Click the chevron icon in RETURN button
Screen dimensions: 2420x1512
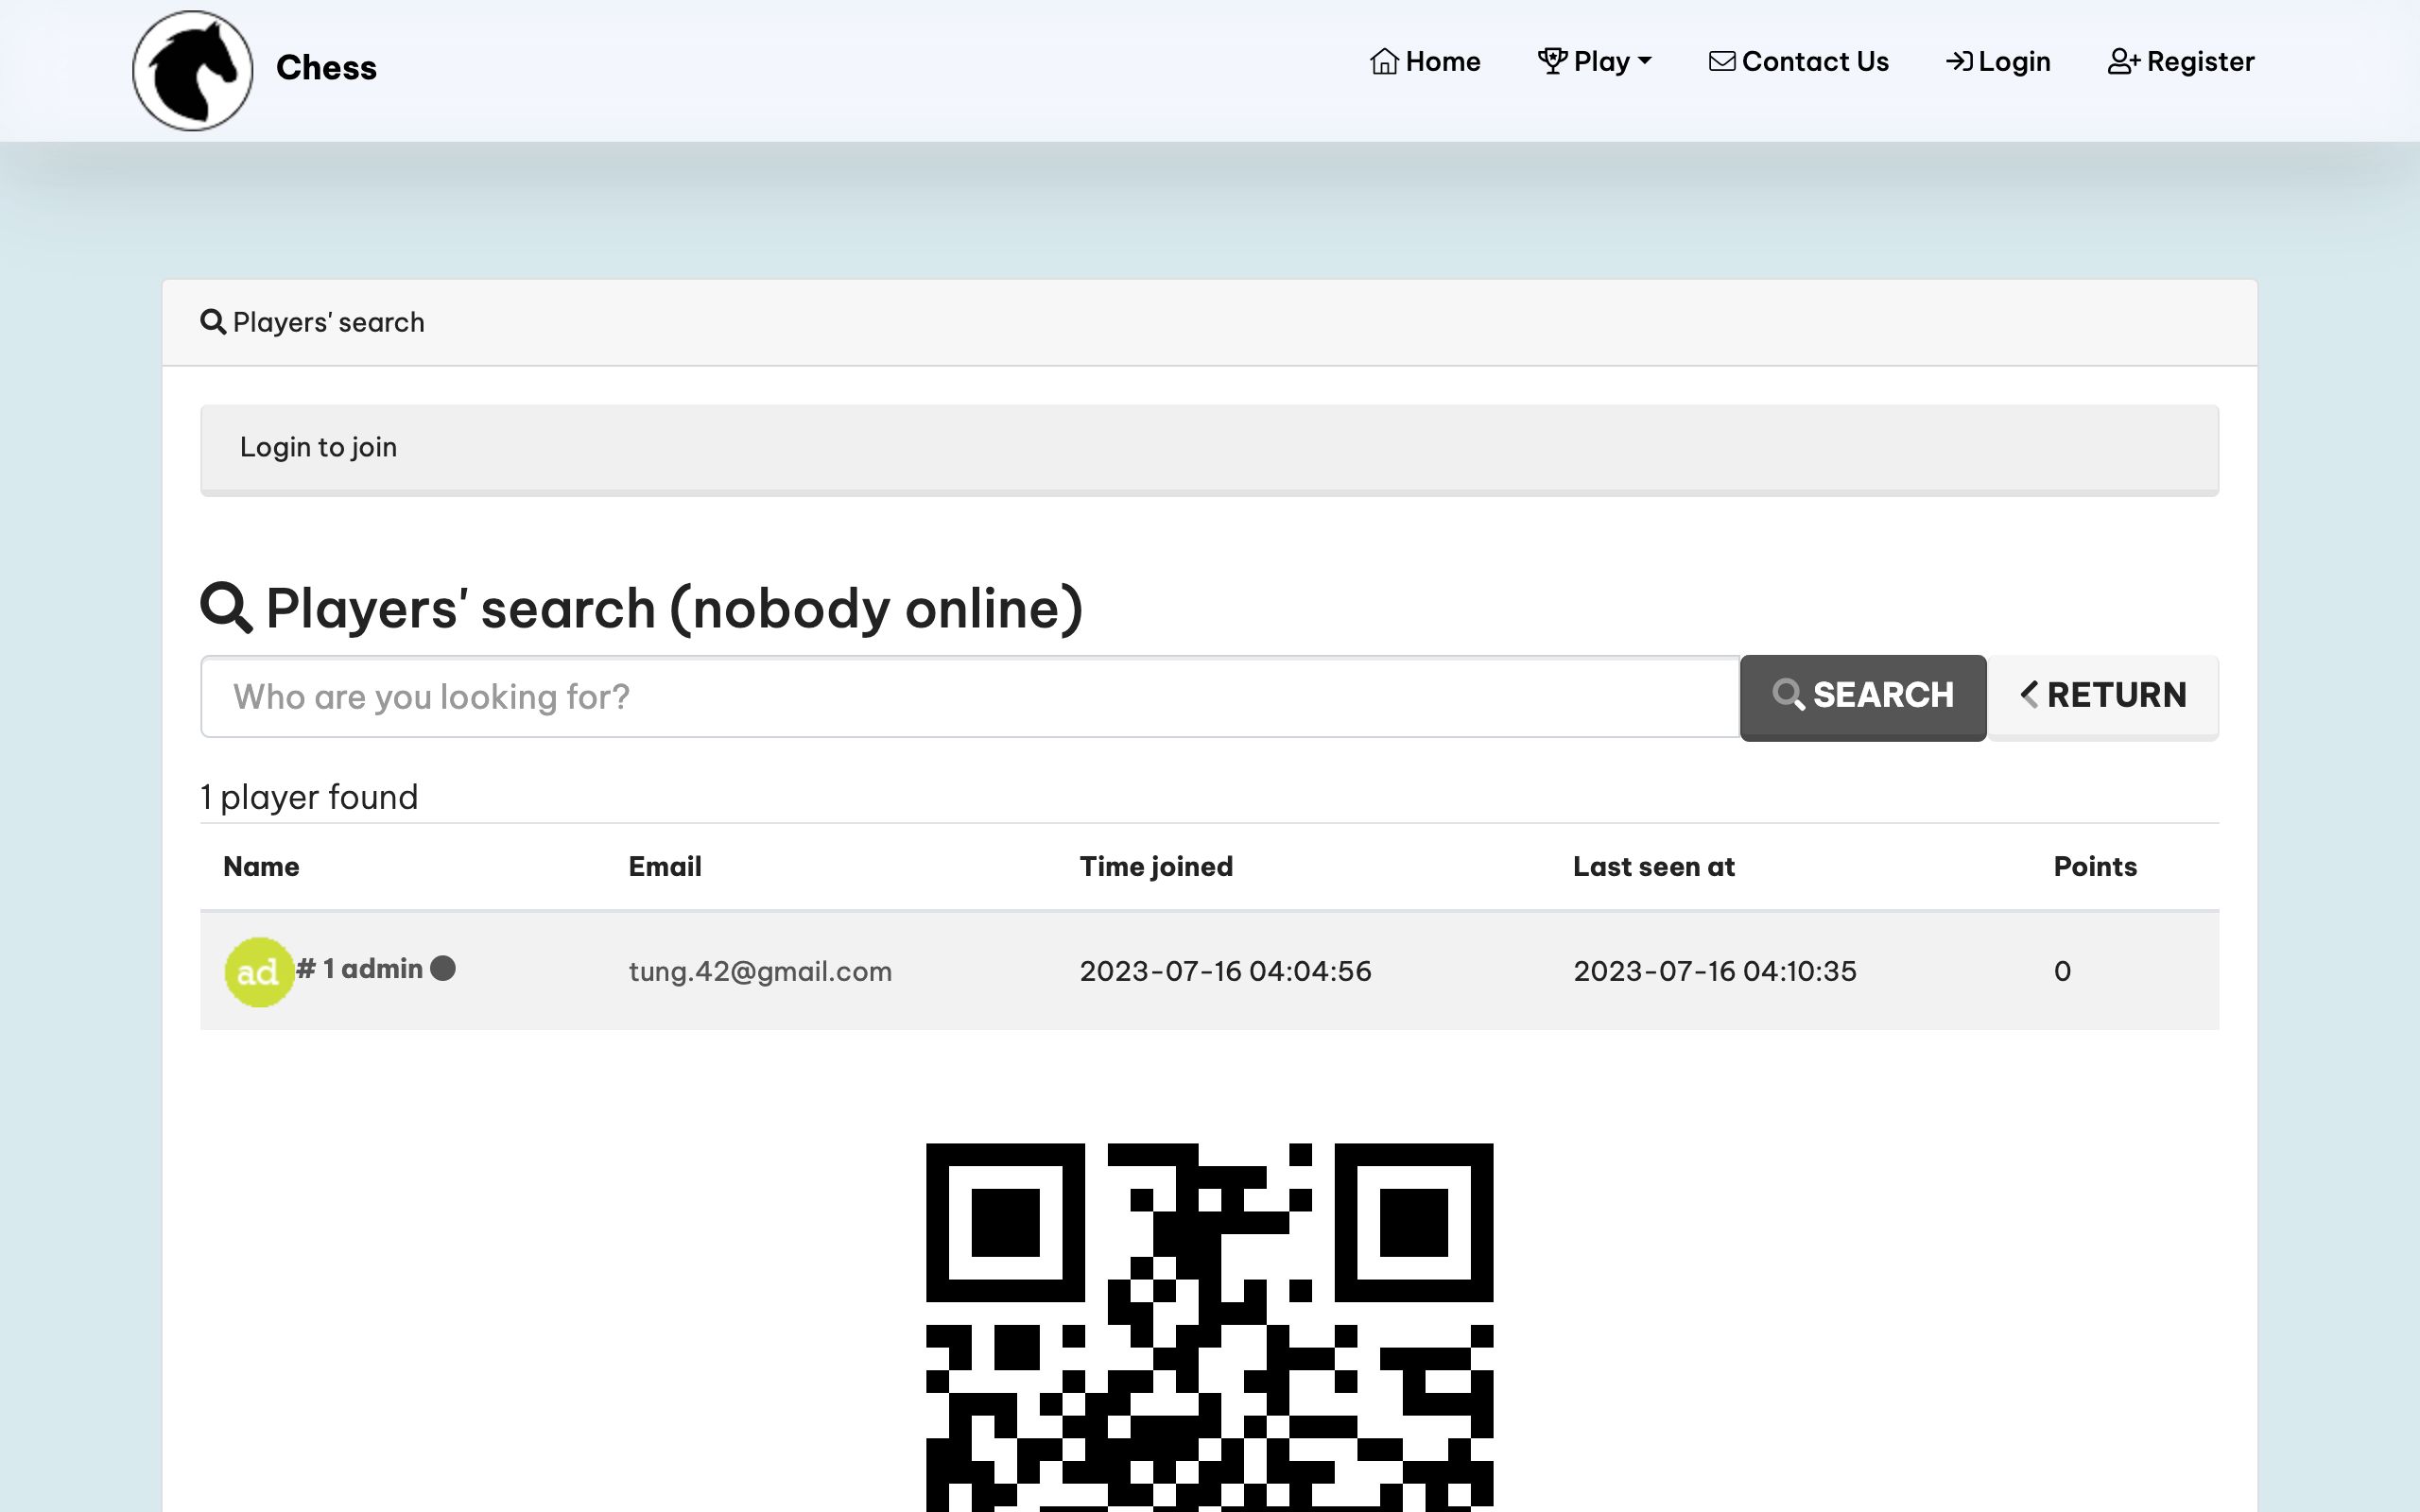[2029, 694]
